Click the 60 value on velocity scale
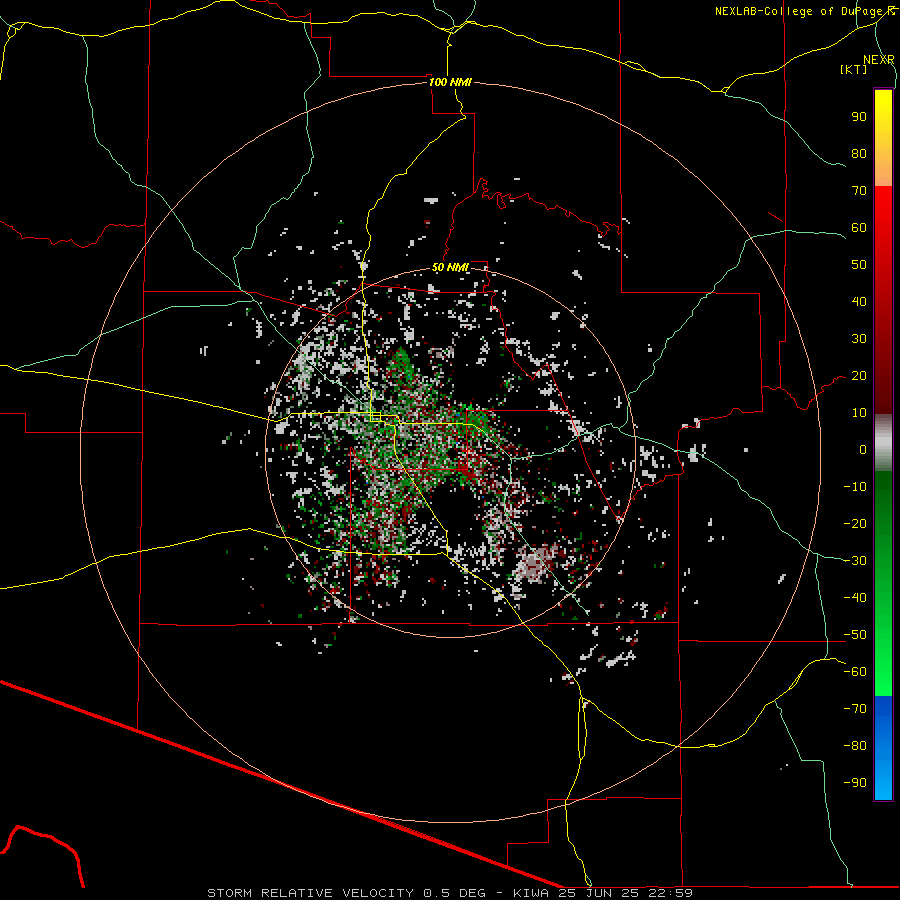 pos(859,228)
